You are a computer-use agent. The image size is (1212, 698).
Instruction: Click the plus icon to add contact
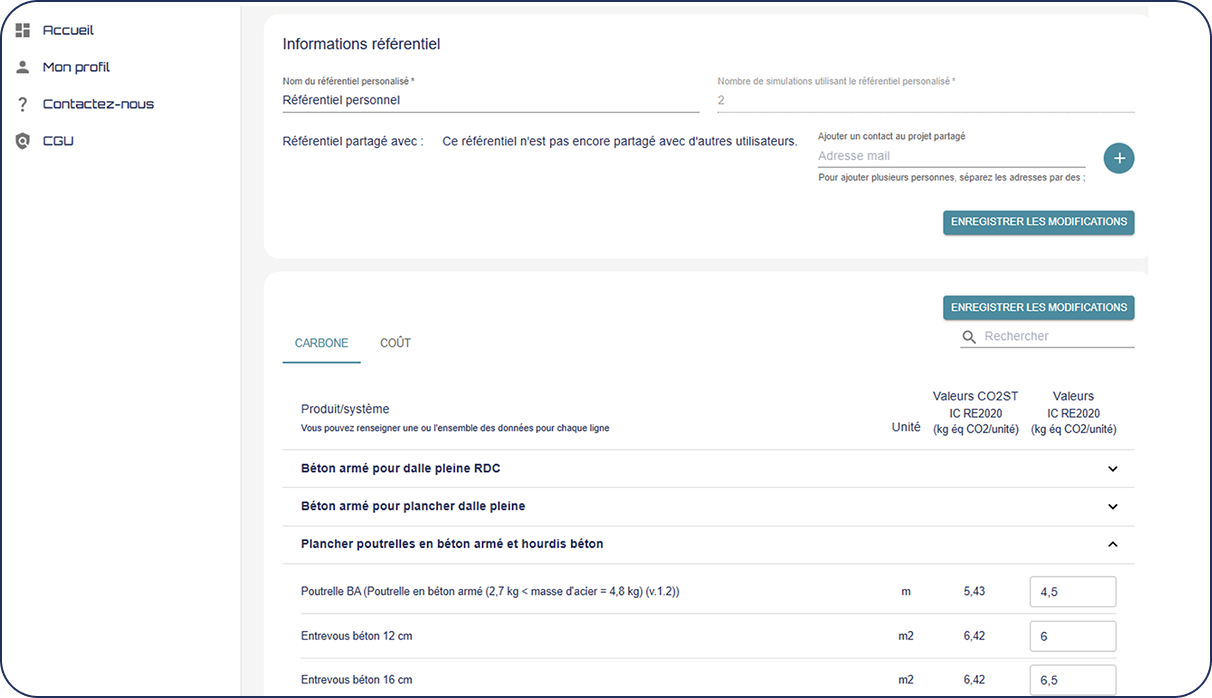pyautogui.click(x=1119, y=158)
